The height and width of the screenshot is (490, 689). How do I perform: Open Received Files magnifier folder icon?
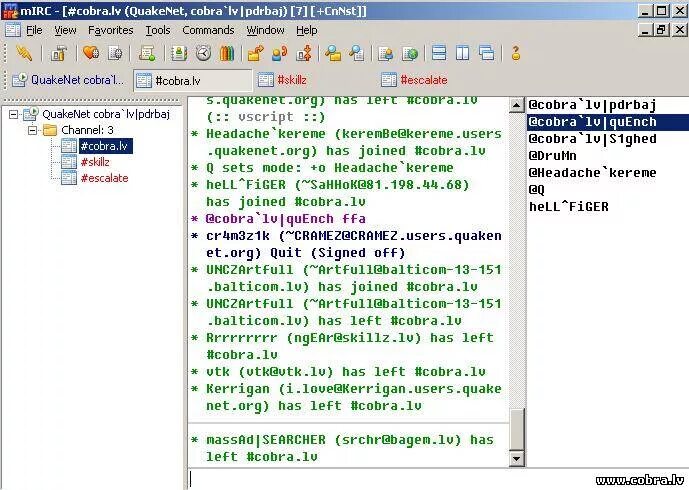coord(333,54)
